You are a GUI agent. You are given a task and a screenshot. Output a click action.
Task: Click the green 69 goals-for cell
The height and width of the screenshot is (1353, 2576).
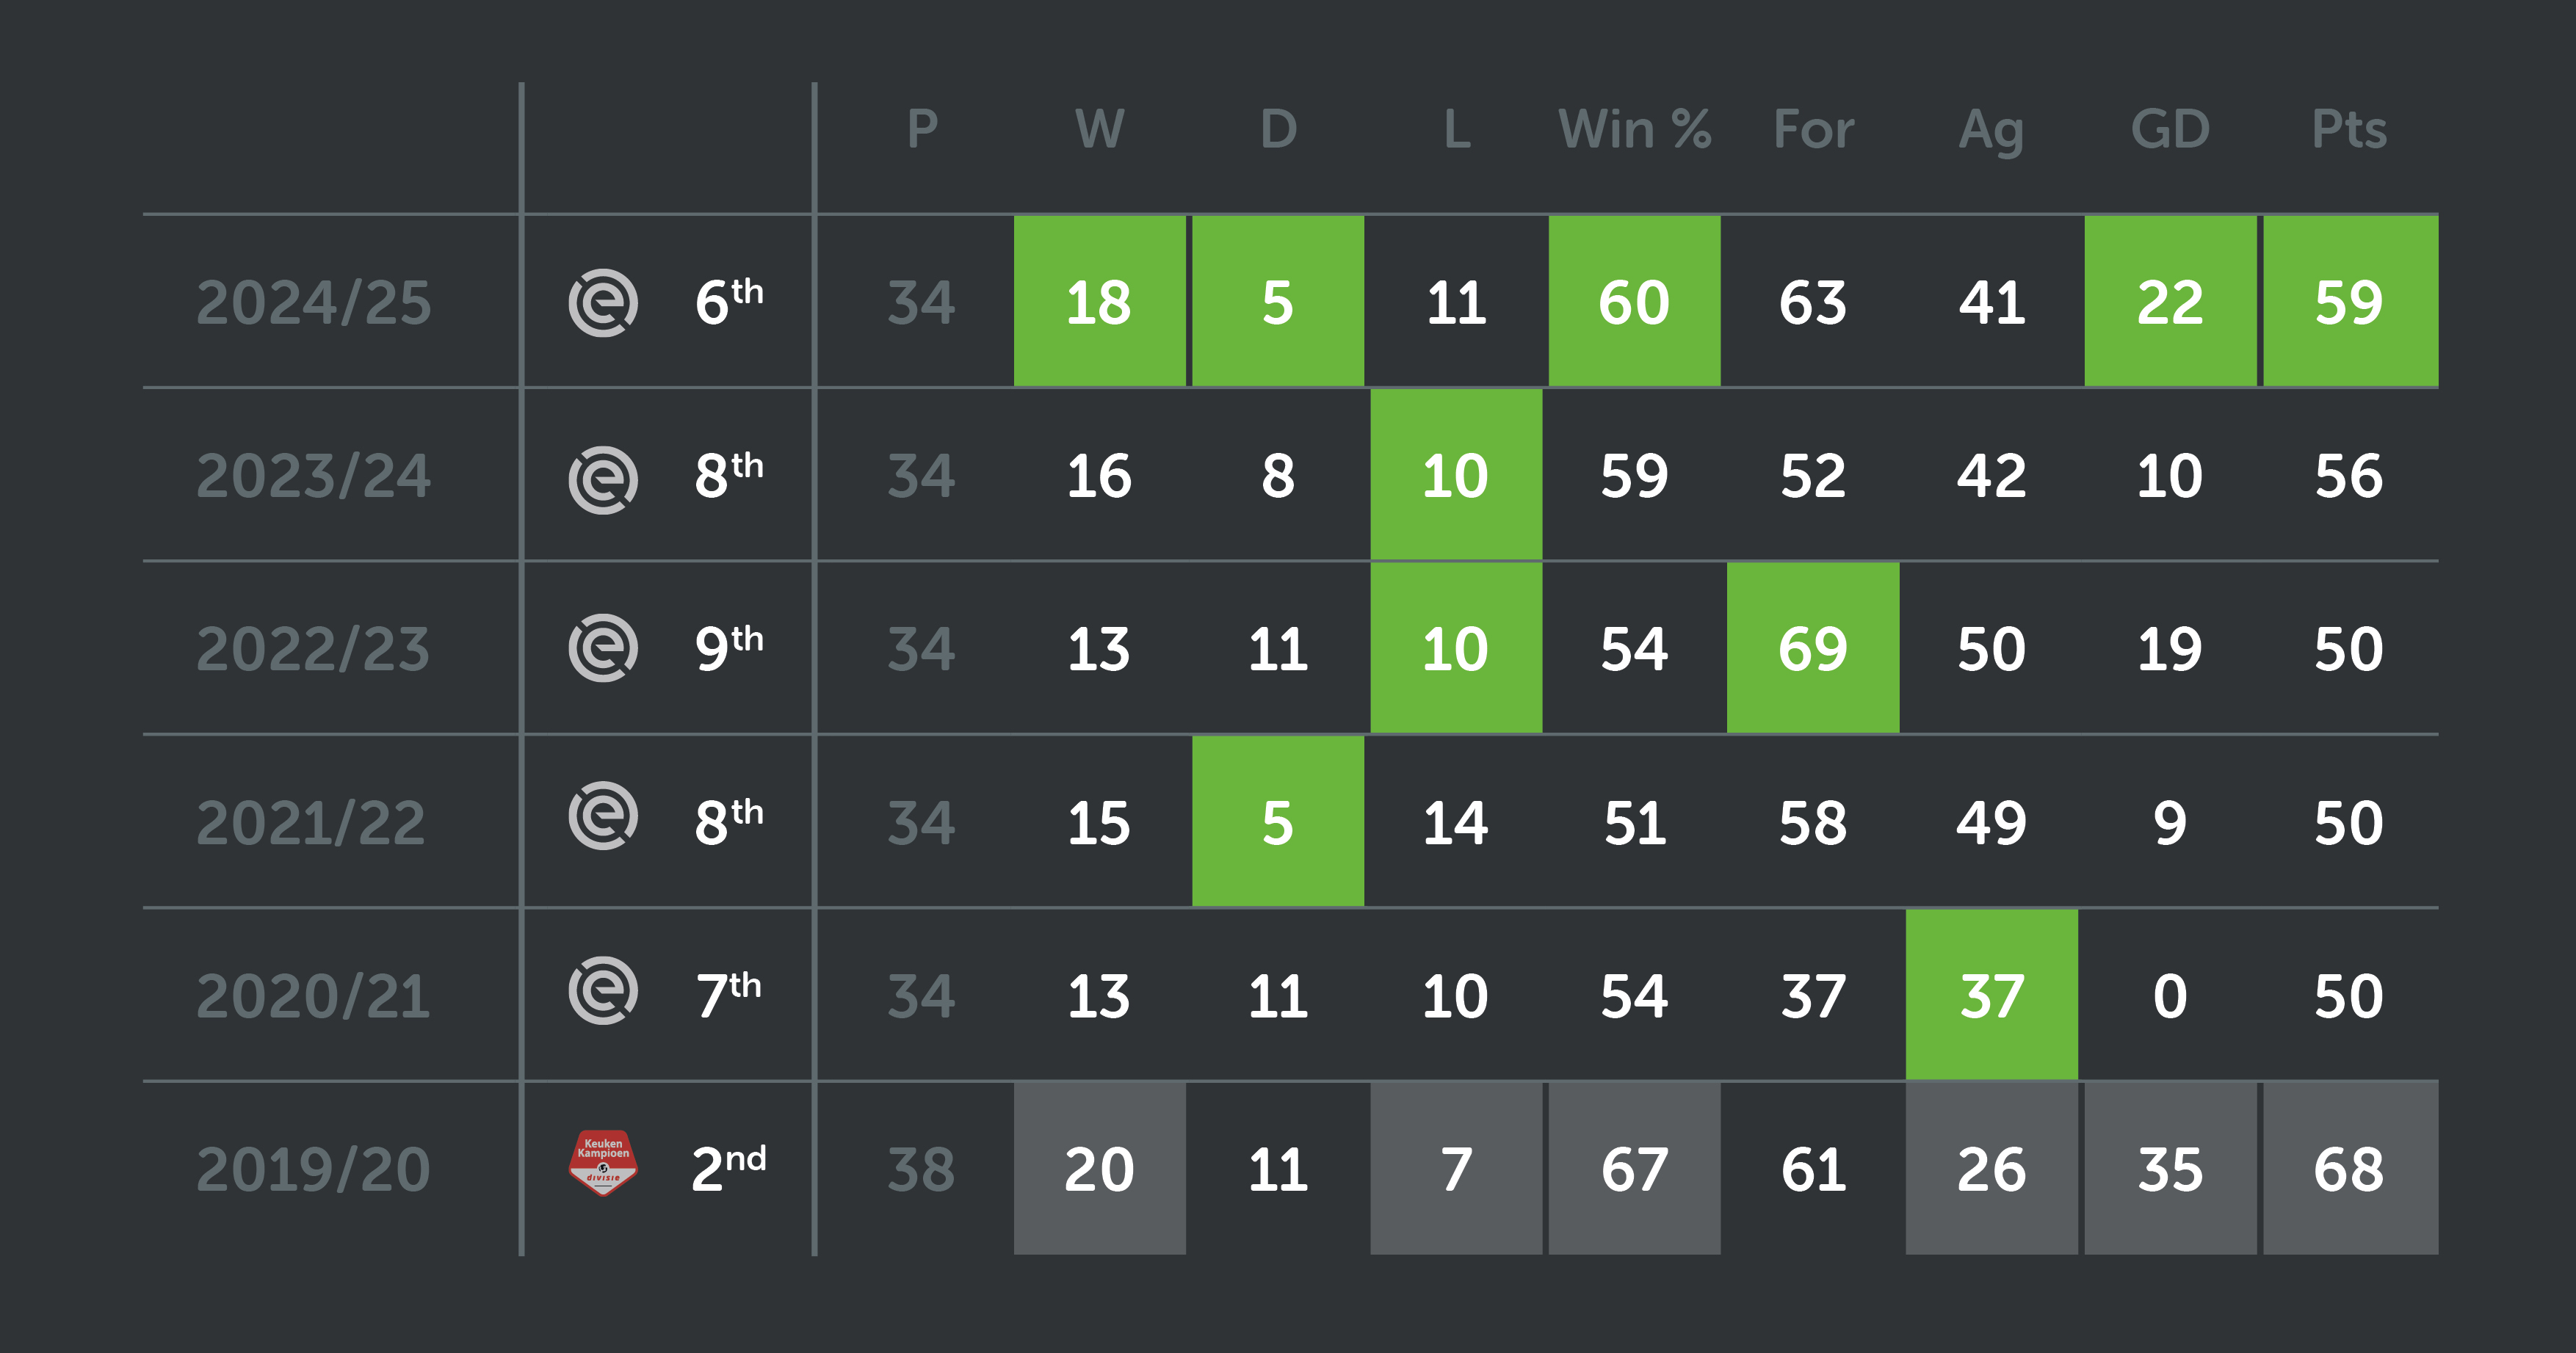click(1813, 648)
